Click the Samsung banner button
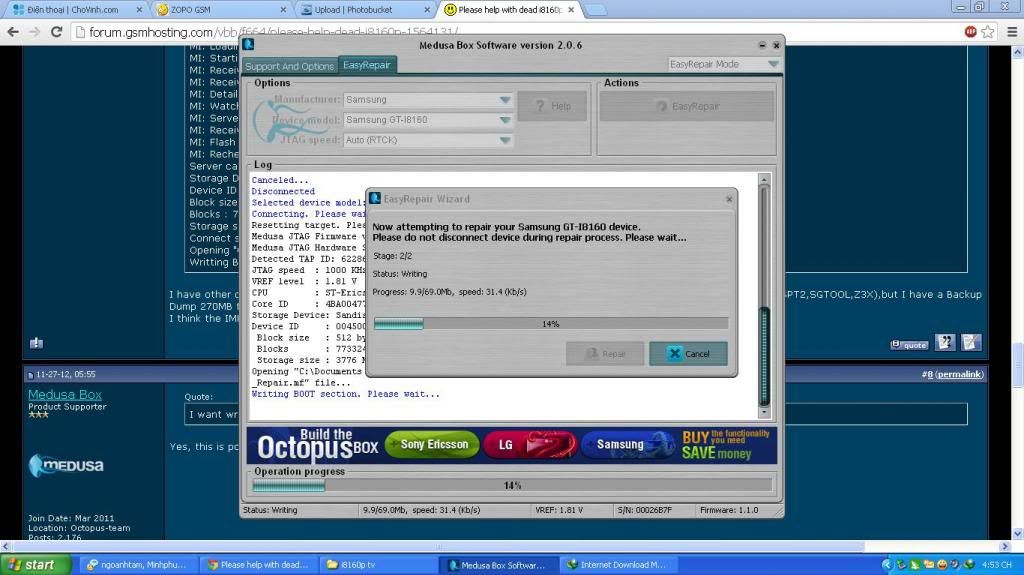The width and height of the screenshot is (1024, 575). [628, 445]
